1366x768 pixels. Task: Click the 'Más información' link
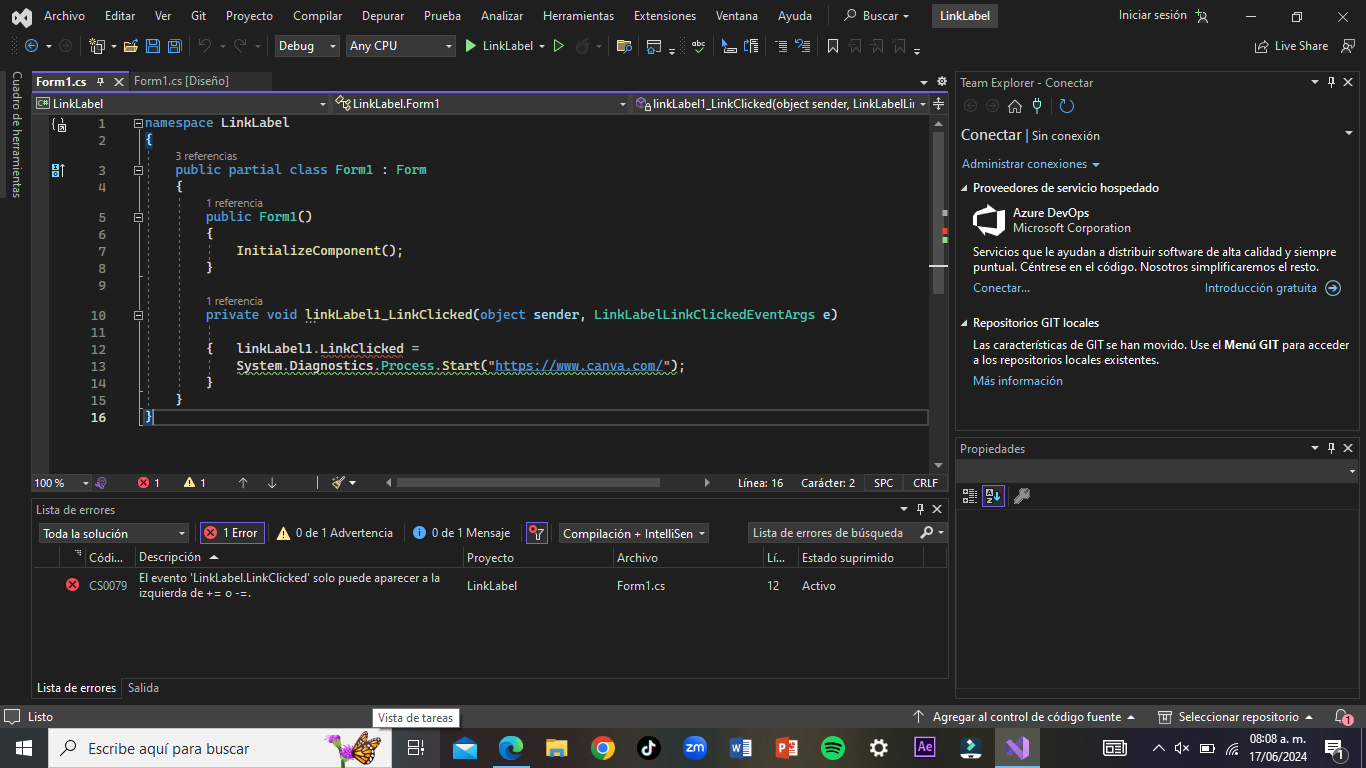coord(1017,381)
